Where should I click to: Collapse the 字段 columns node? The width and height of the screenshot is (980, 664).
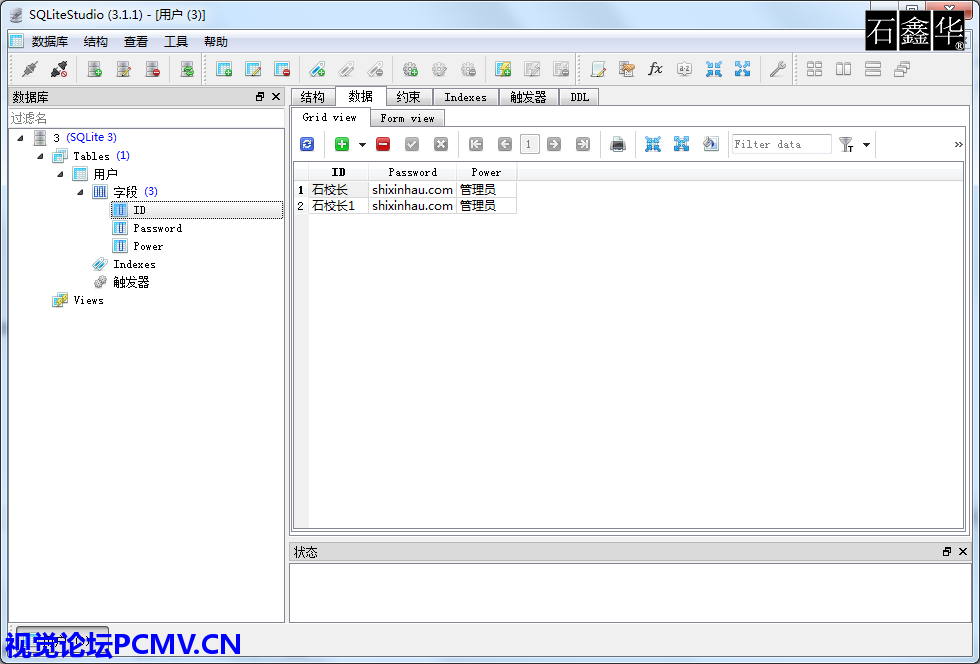tap(81, 192)
